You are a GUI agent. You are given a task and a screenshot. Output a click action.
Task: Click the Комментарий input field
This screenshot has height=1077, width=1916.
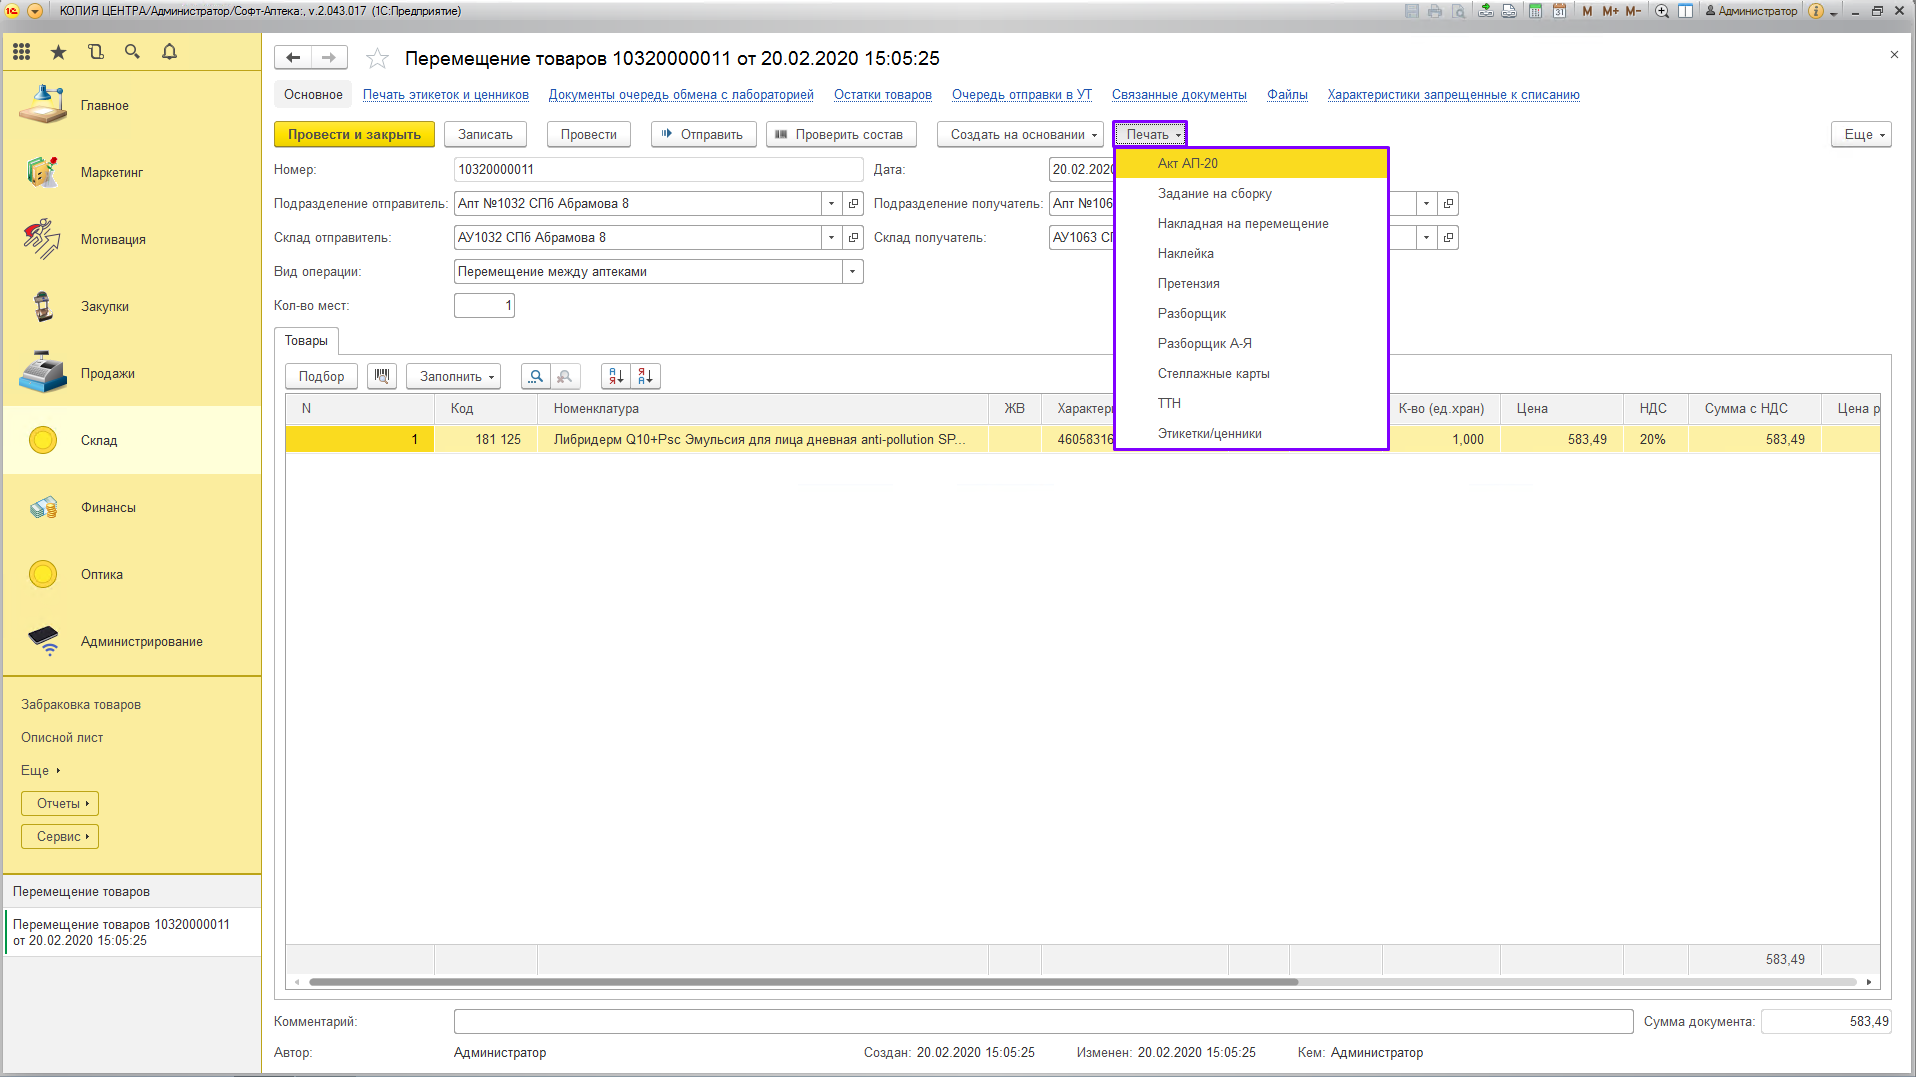pyautogui.click(x=1042, y=1021)
